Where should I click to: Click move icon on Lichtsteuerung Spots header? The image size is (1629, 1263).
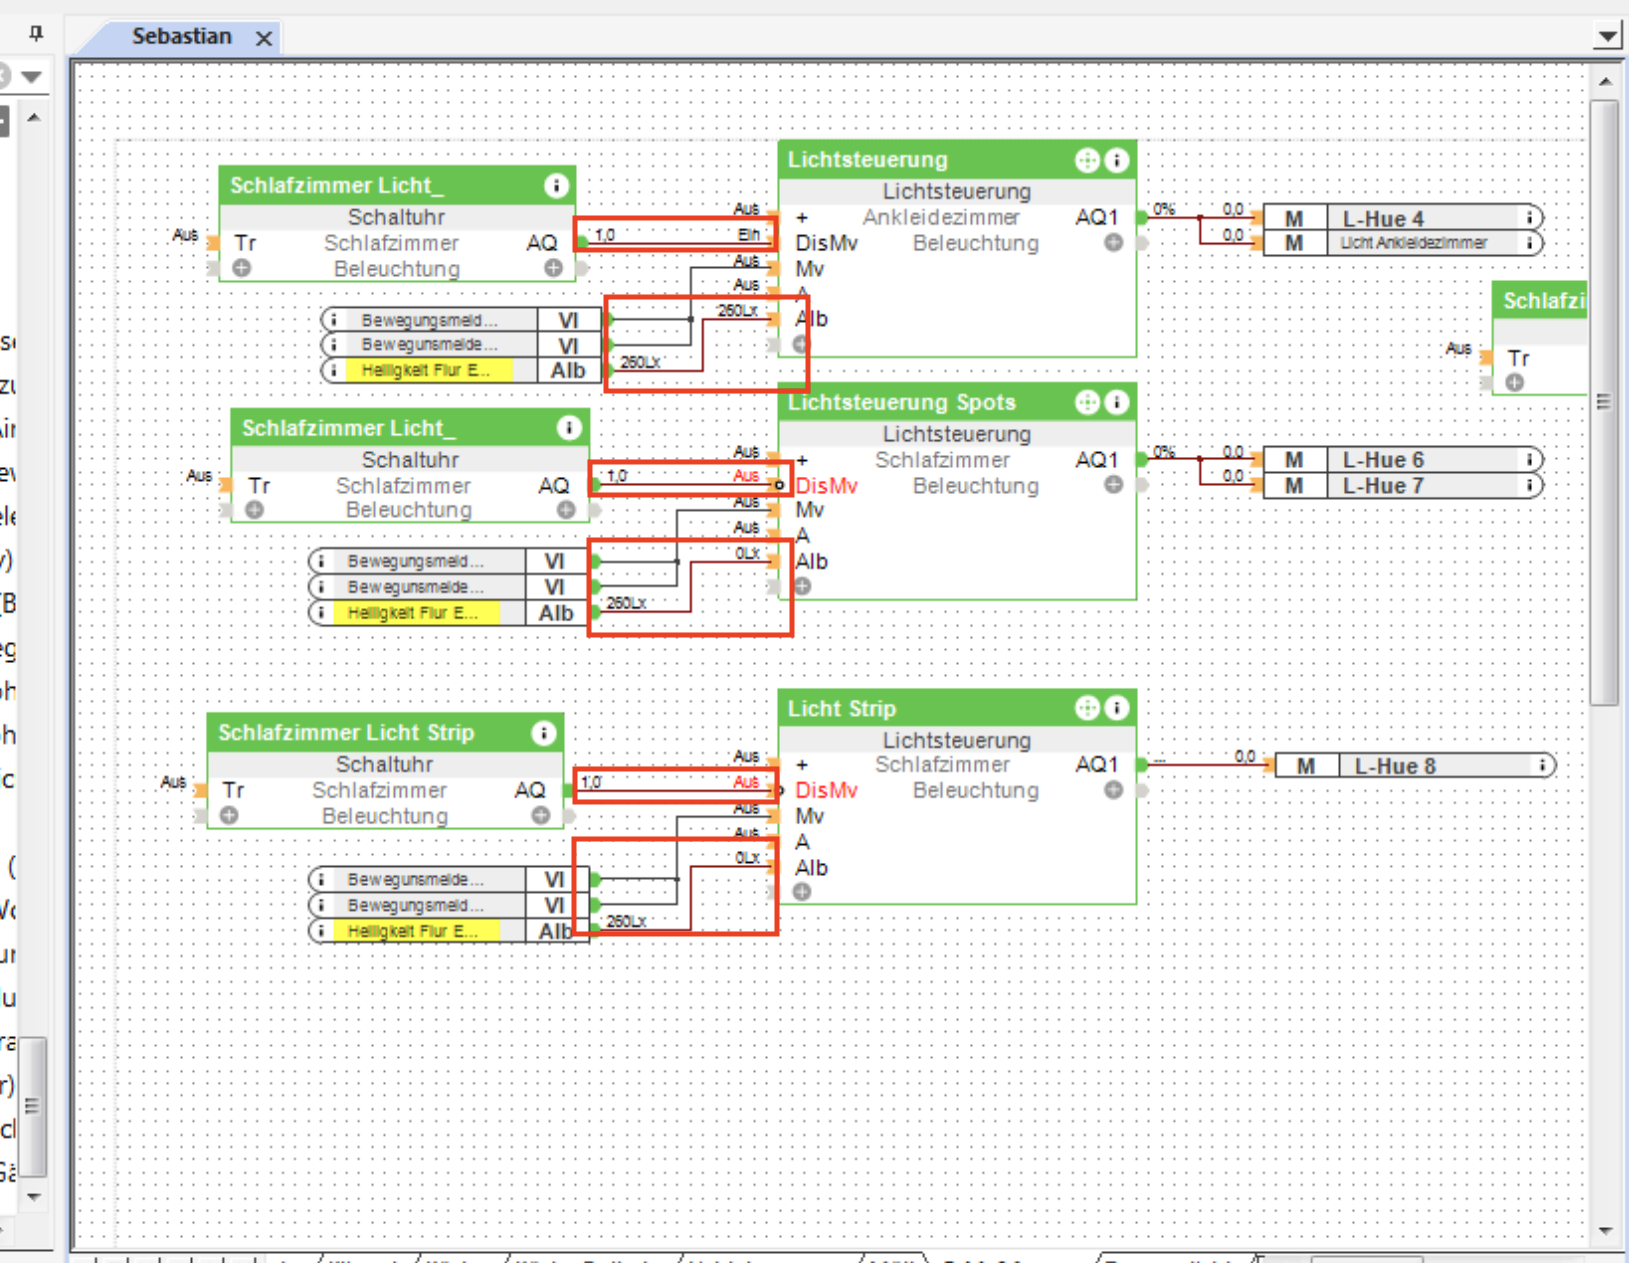(1087, 402)
